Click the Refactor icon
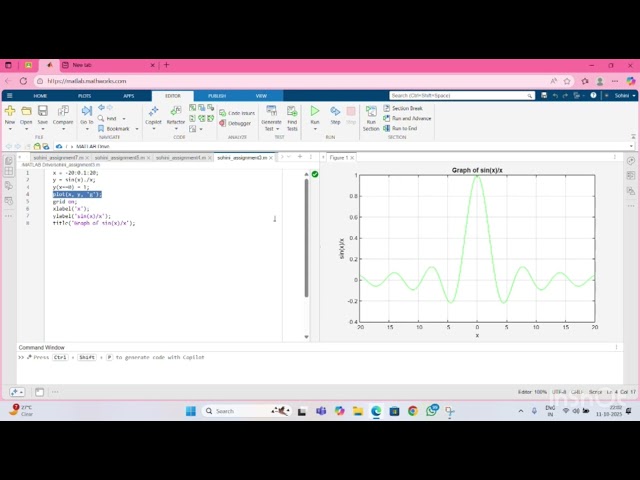Image resolution: width=640 pixels, height=480 pixels. coord(176,111)
